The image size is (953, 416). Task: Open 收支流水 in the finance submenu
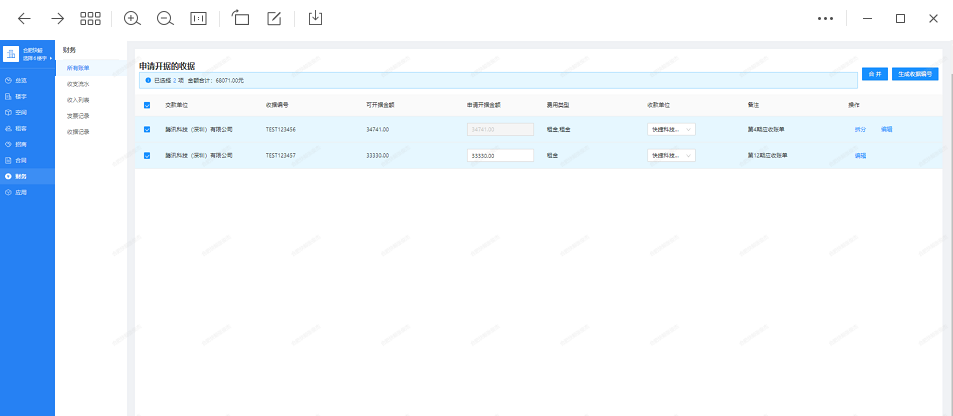[x=78, y=84]
